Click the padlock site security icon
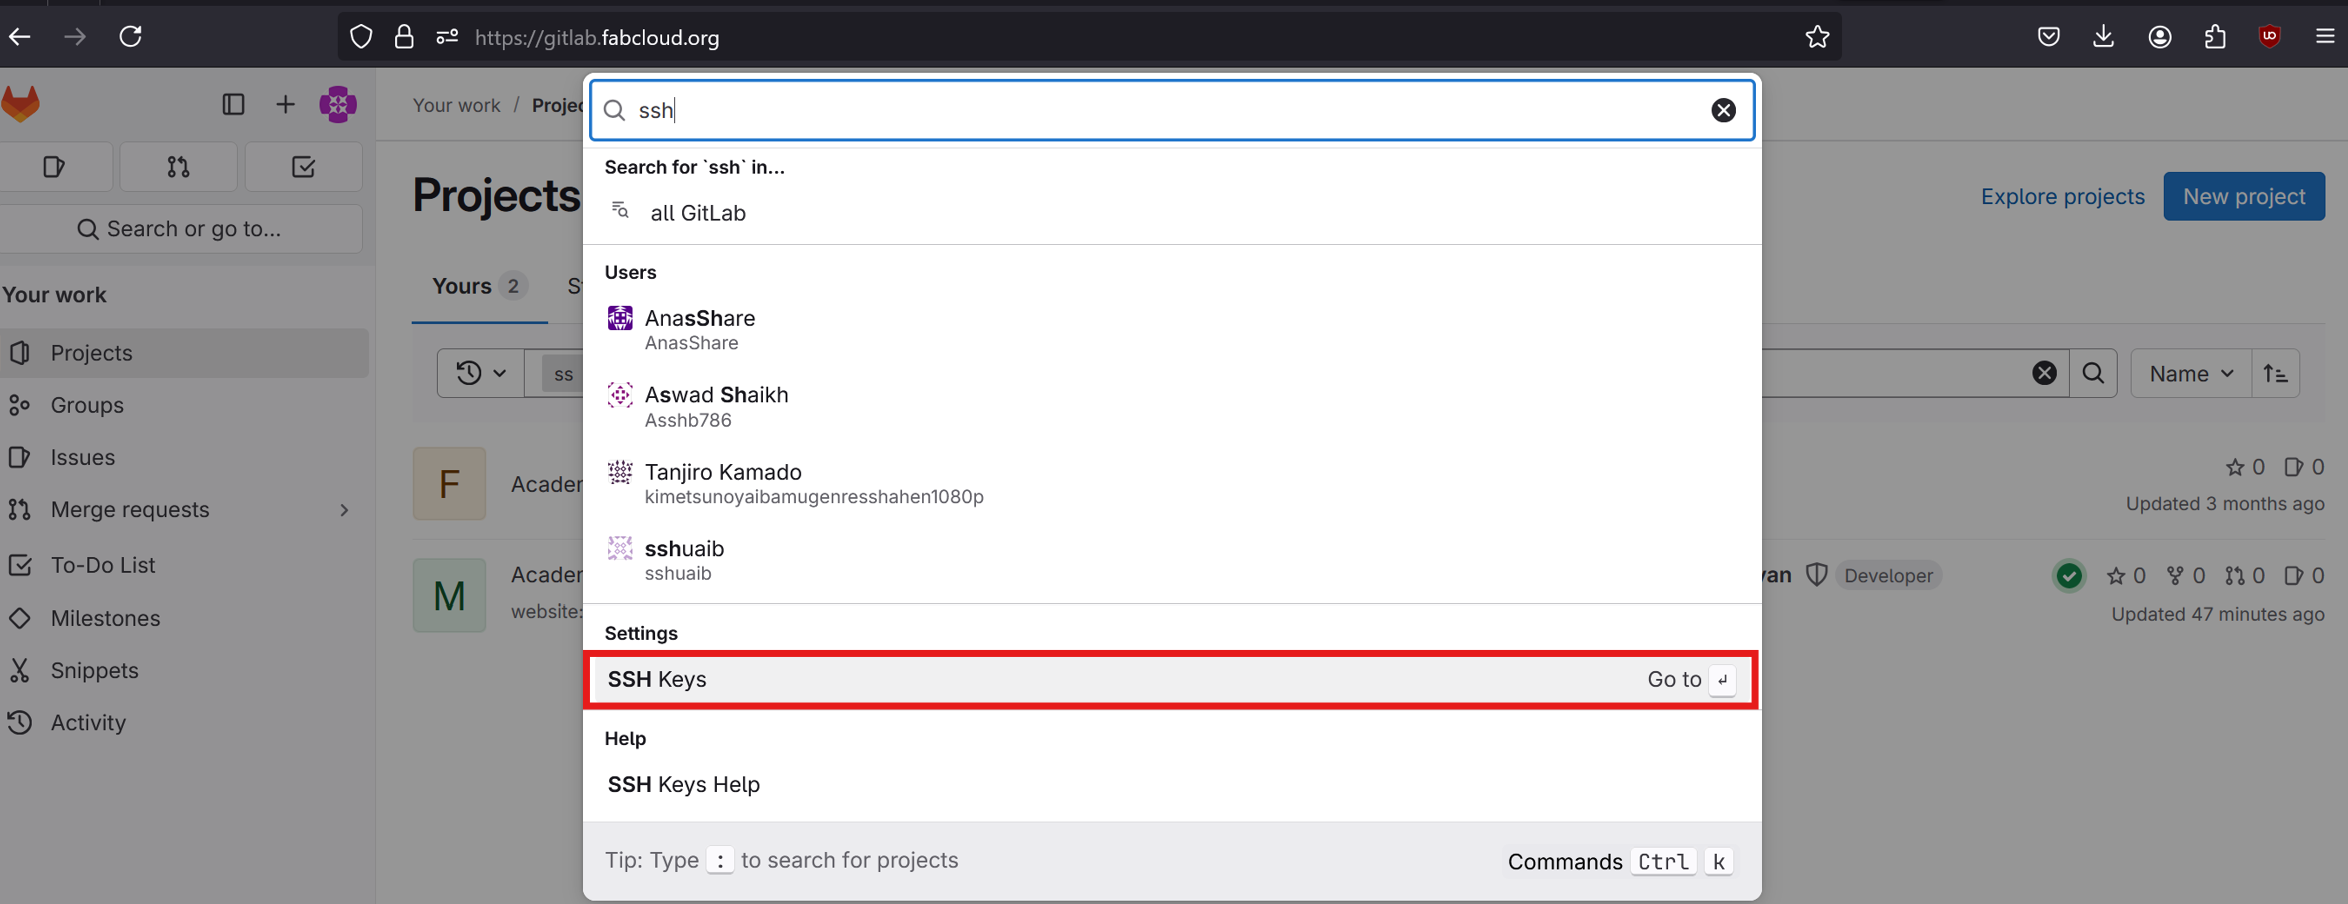 [x=404, y=37]
